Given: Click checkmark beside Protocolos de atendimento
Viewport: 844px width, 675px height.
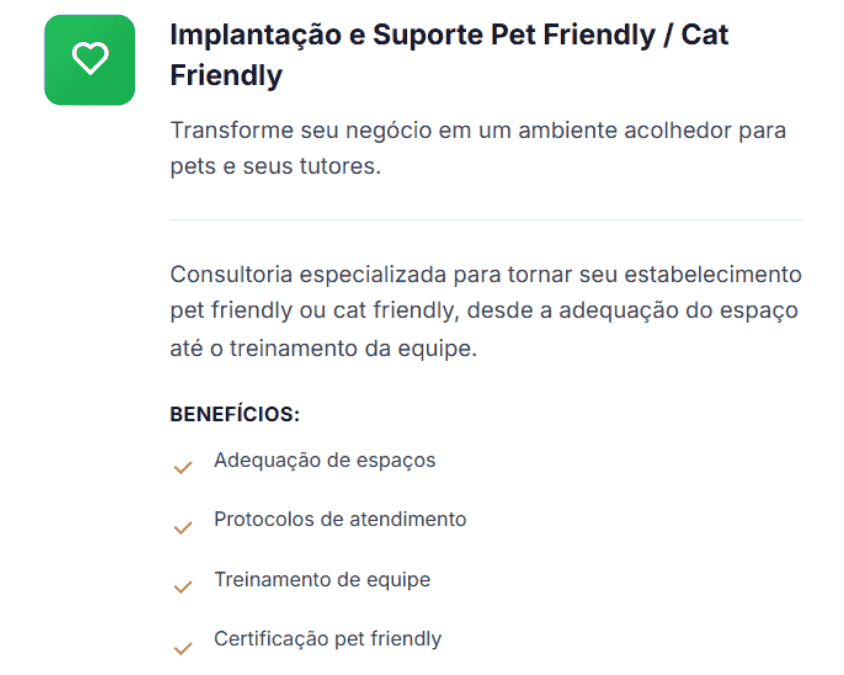Looking at the screenshot, I should click(182, 527).
